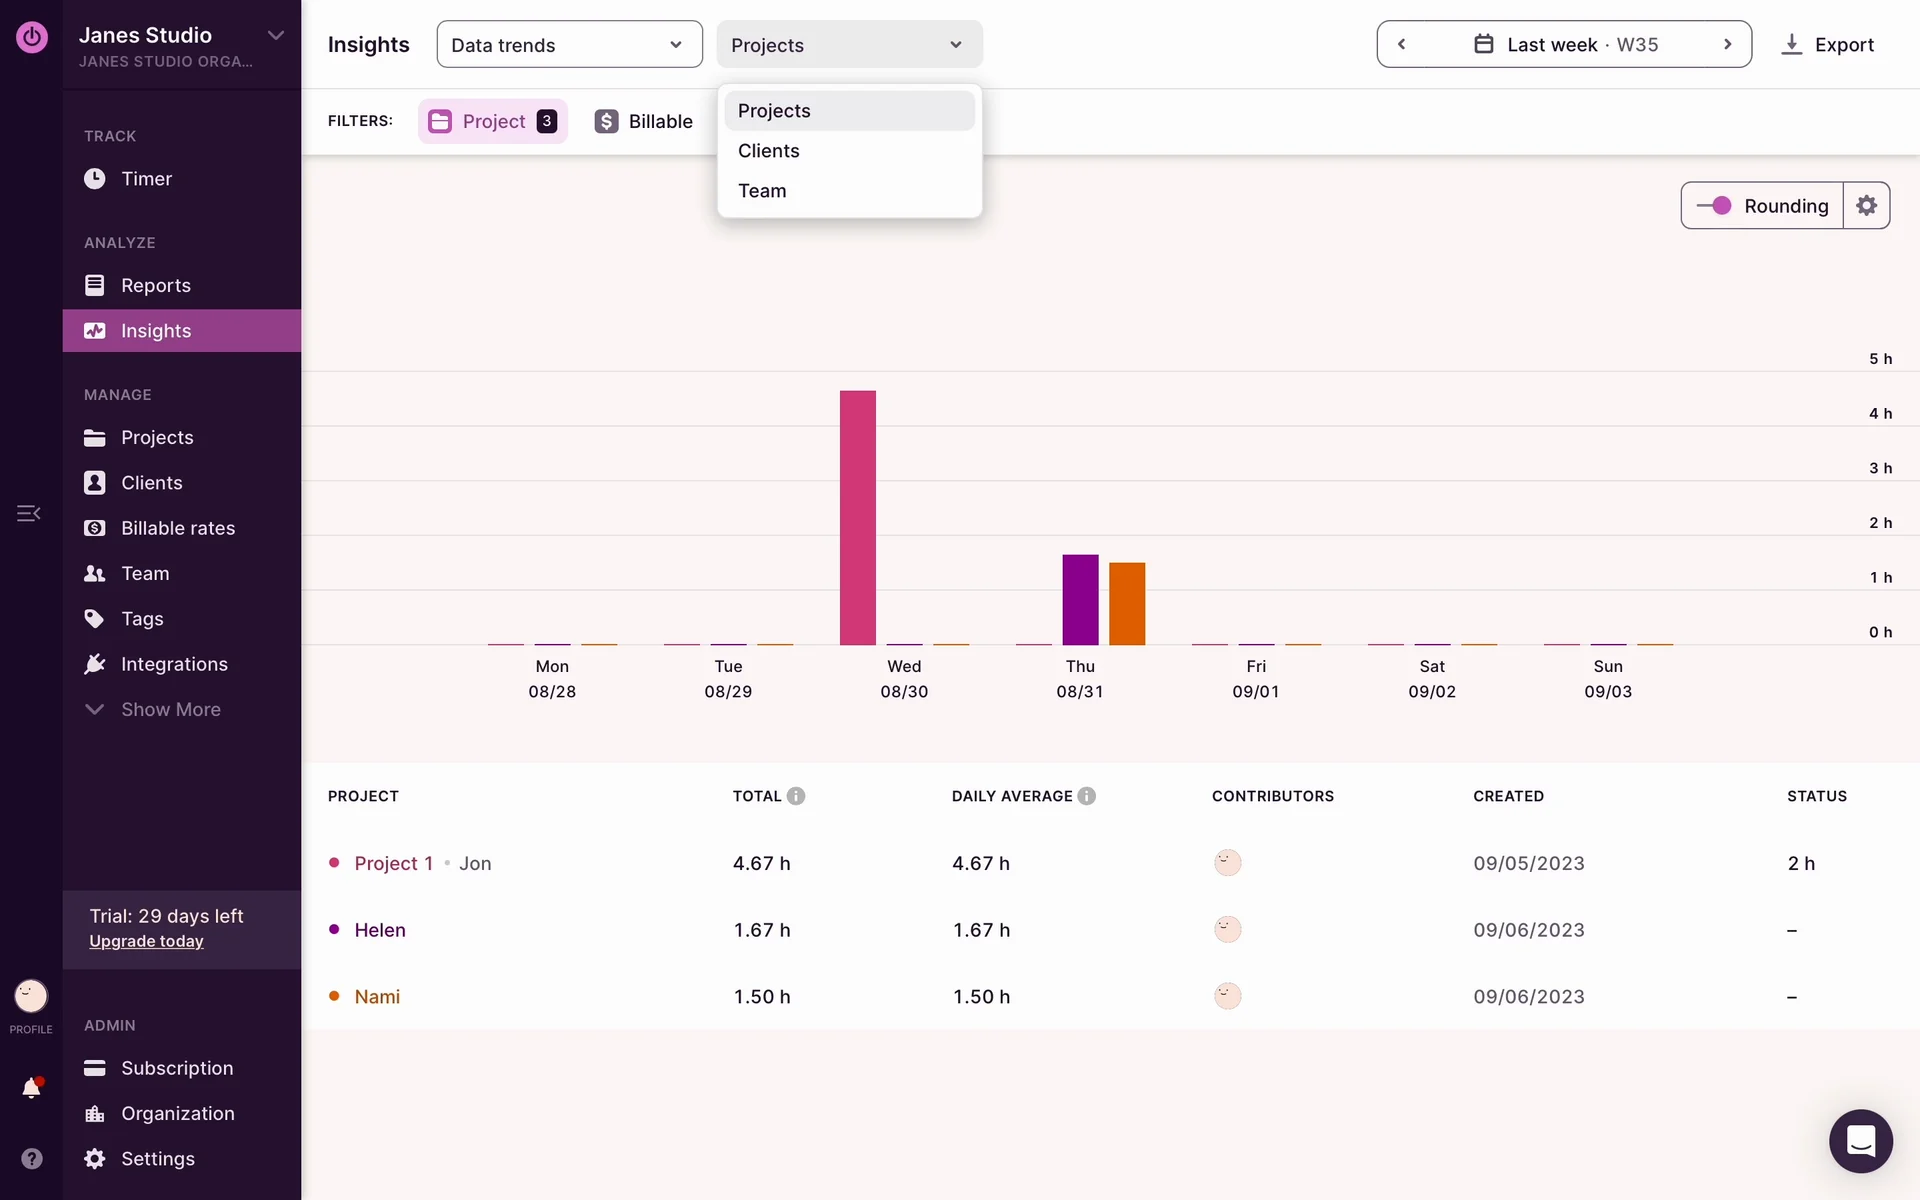Select Clients from the dropdown list
The image size is (1920, 1200).
coord(769,151)
